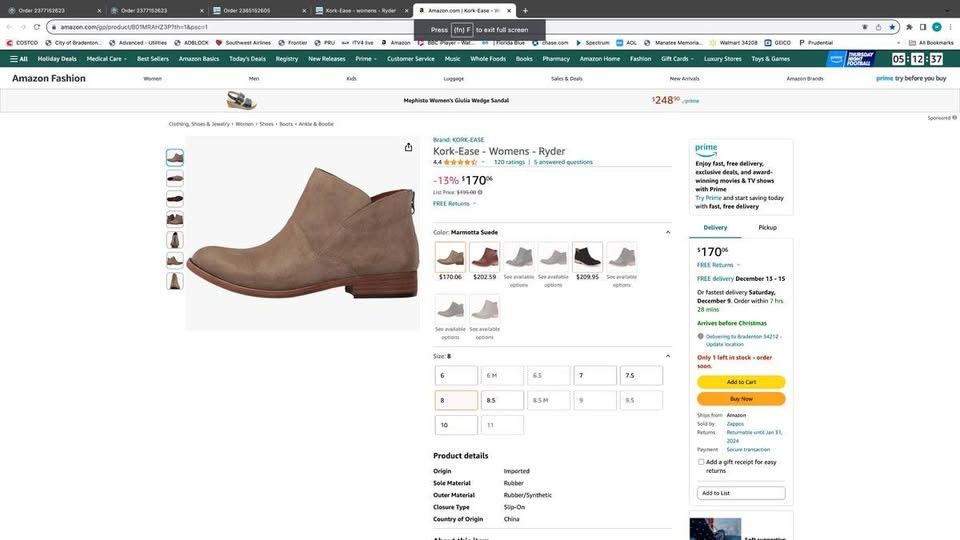This screenshot has height=540, width=960.
Task: Click the share icon above the boot image
Action: tap(408, 147)
